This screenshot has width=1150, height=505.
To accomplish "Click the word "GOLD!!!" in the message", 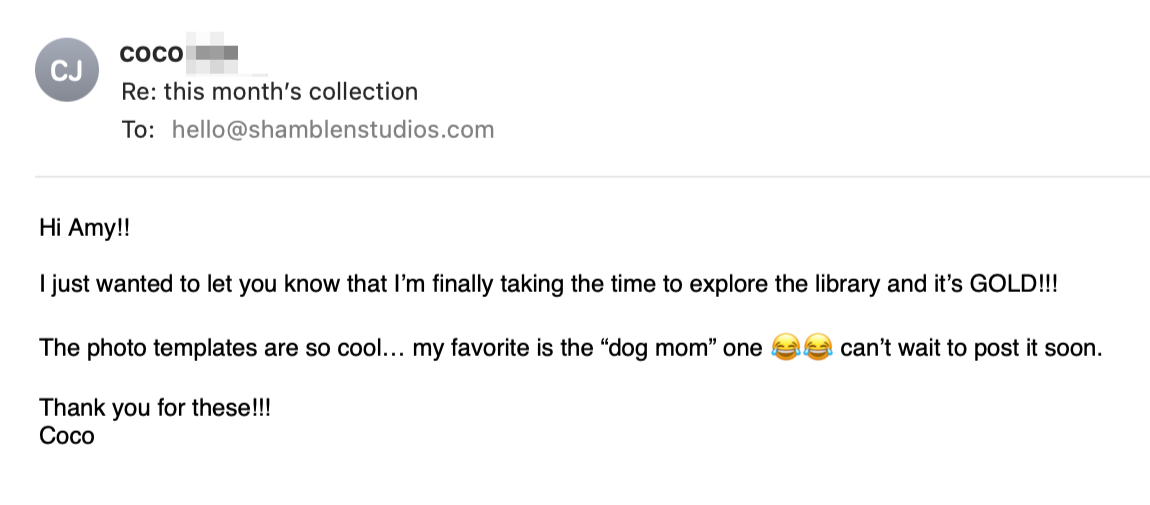I will pos(1013,284).
